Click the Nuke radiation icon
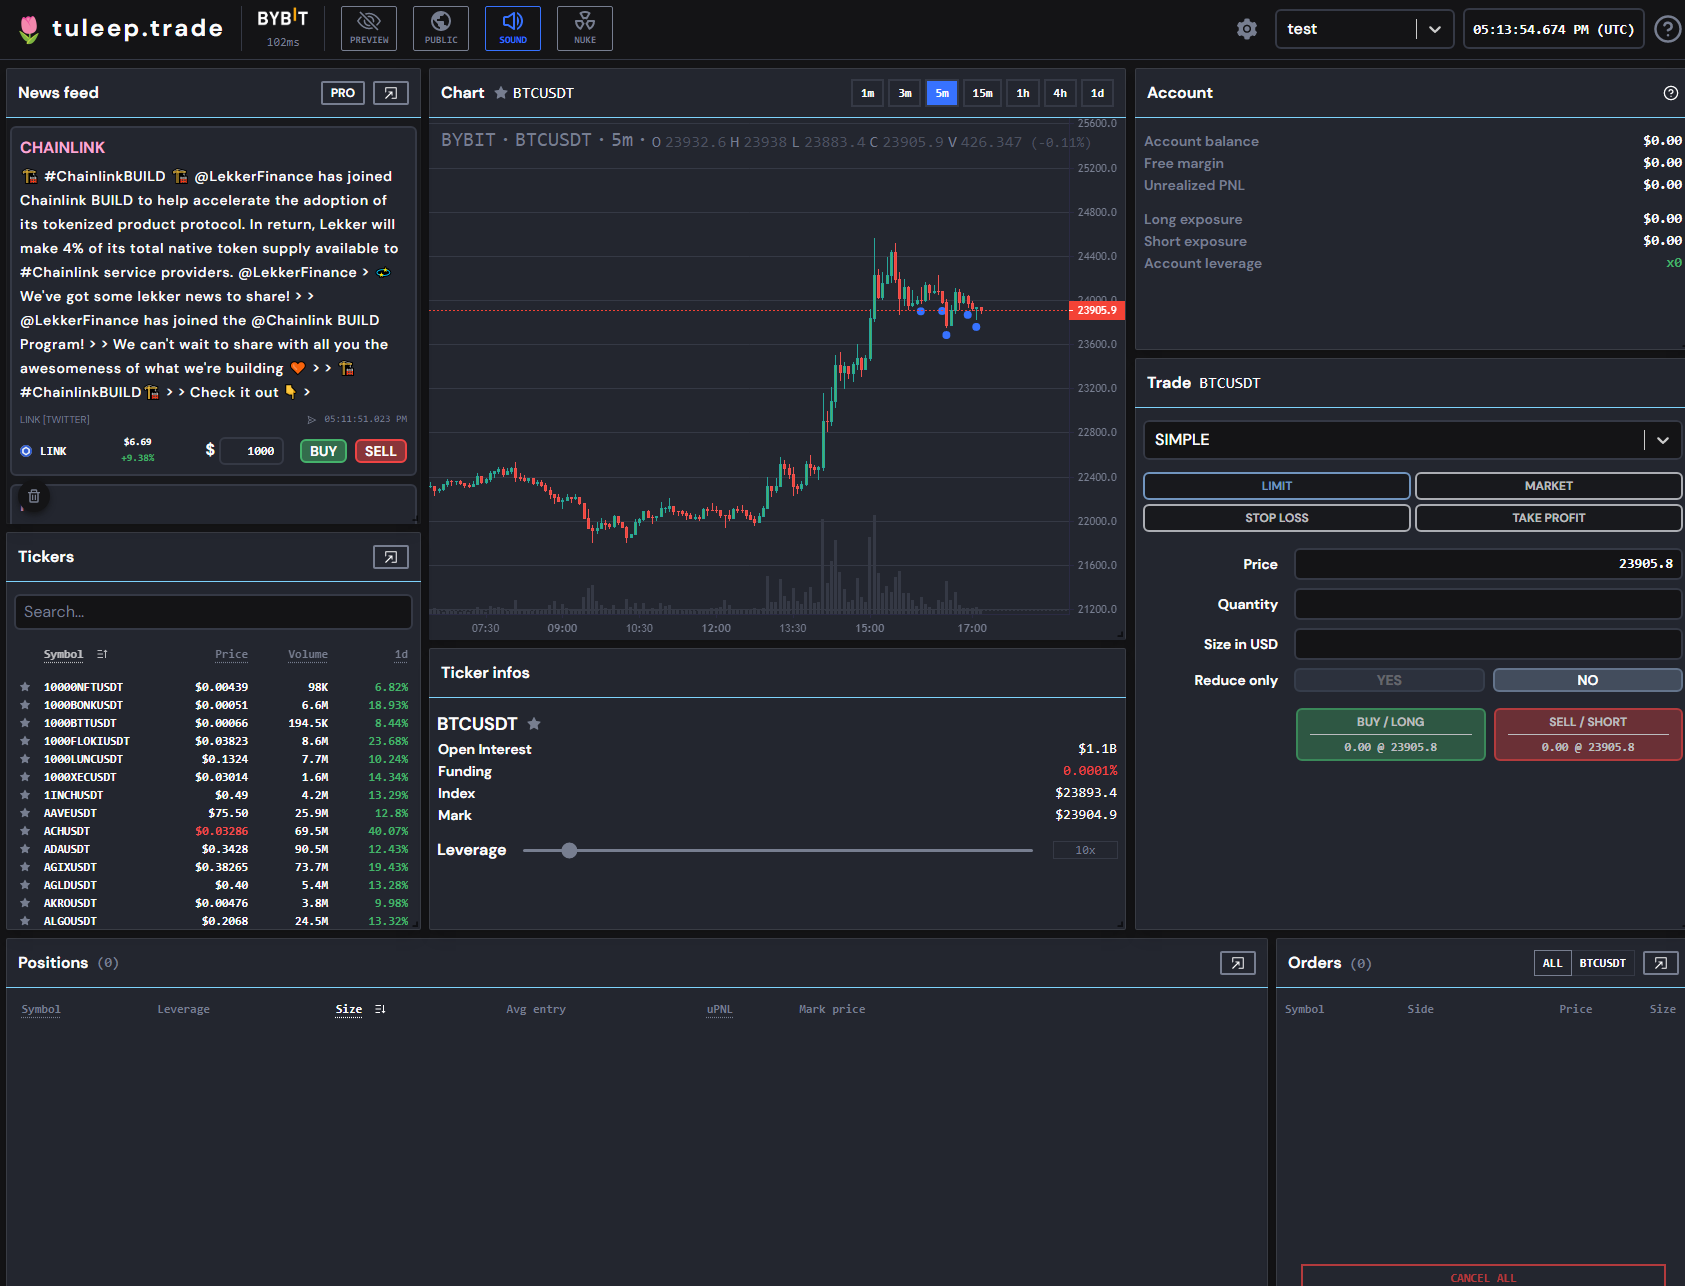Image resolution: width=1685 pixels, height=1286 pixels. [x=585, y=28]
